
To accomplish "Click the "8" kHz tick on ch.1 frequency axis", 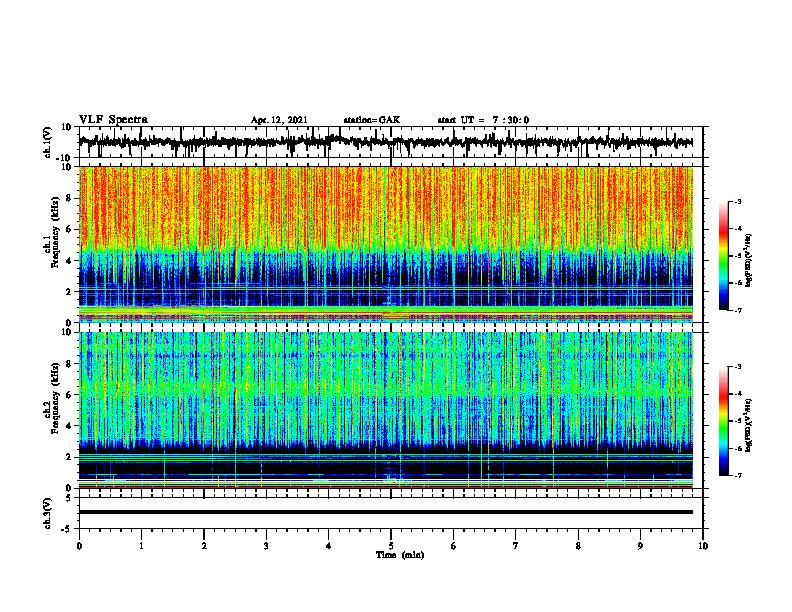I will pos(69,198).
